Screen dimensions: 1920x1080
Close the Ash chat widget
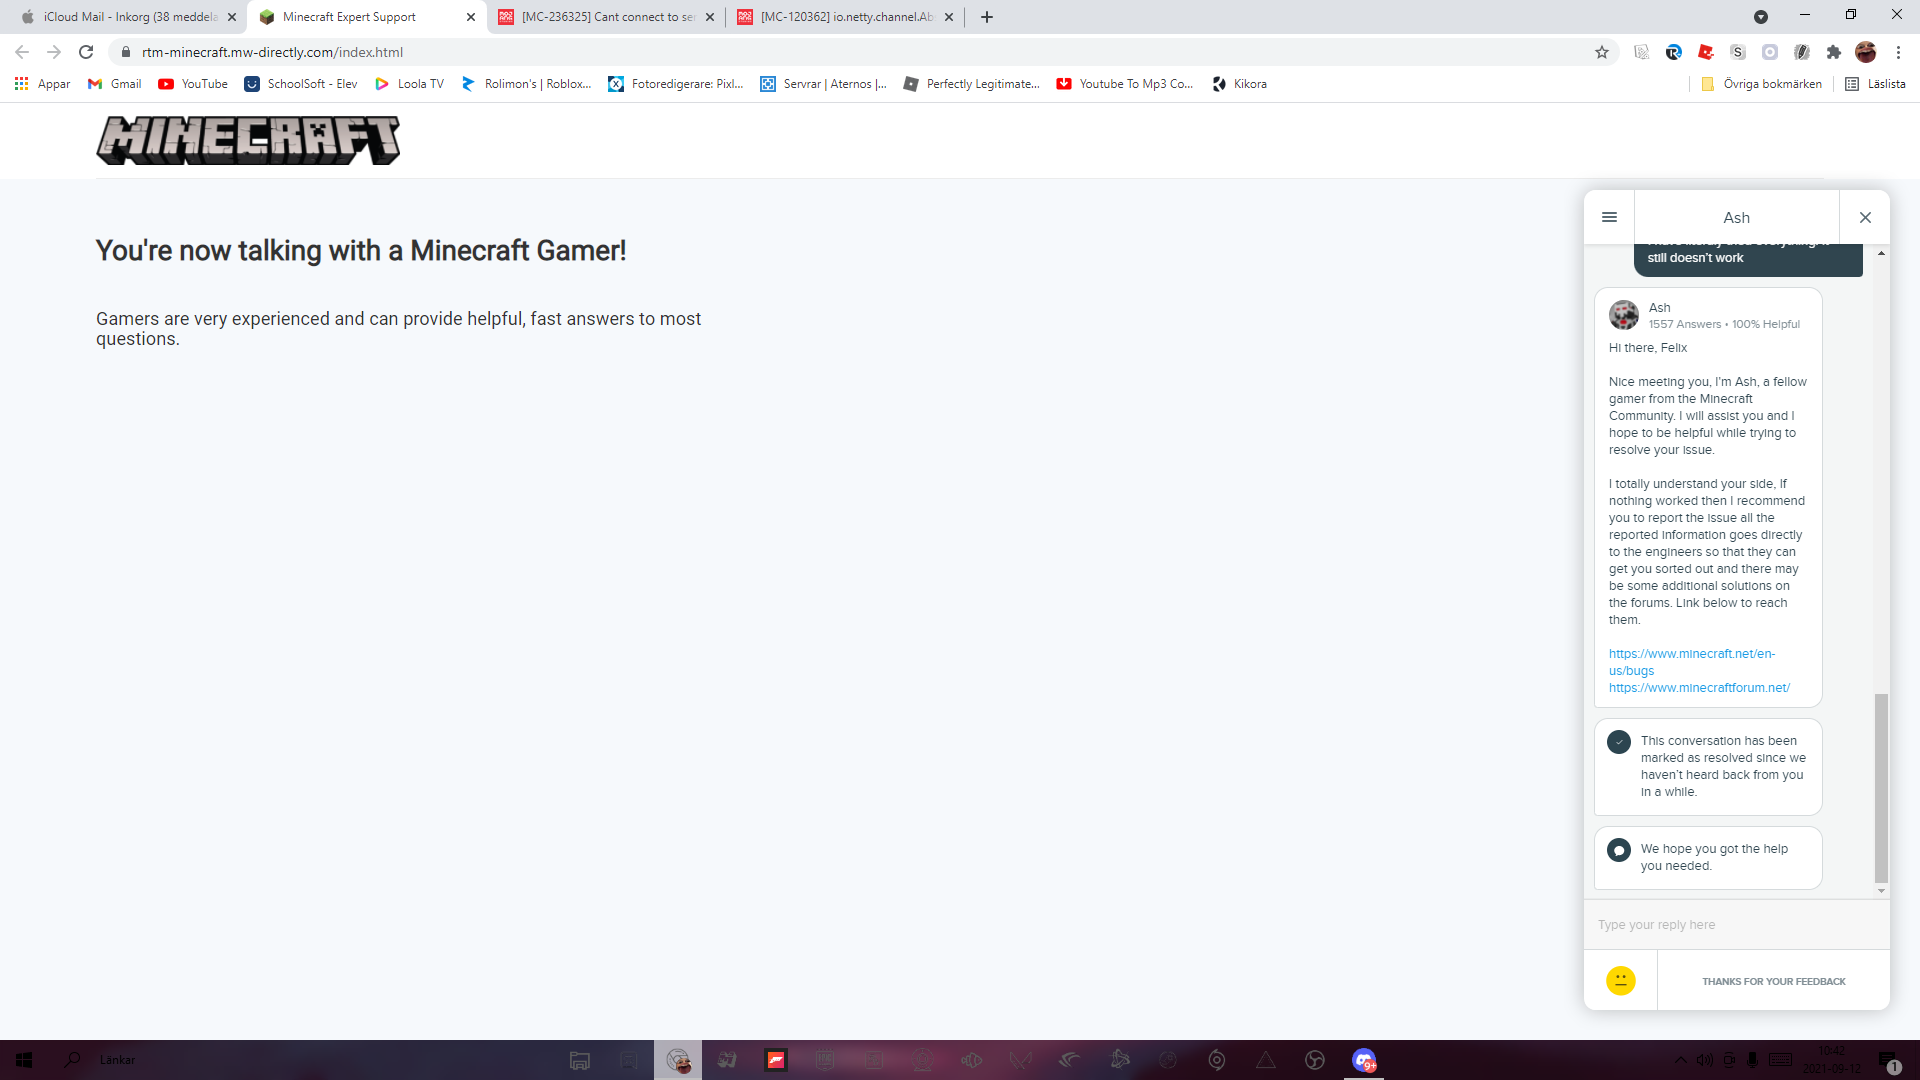pos(1865,217)
